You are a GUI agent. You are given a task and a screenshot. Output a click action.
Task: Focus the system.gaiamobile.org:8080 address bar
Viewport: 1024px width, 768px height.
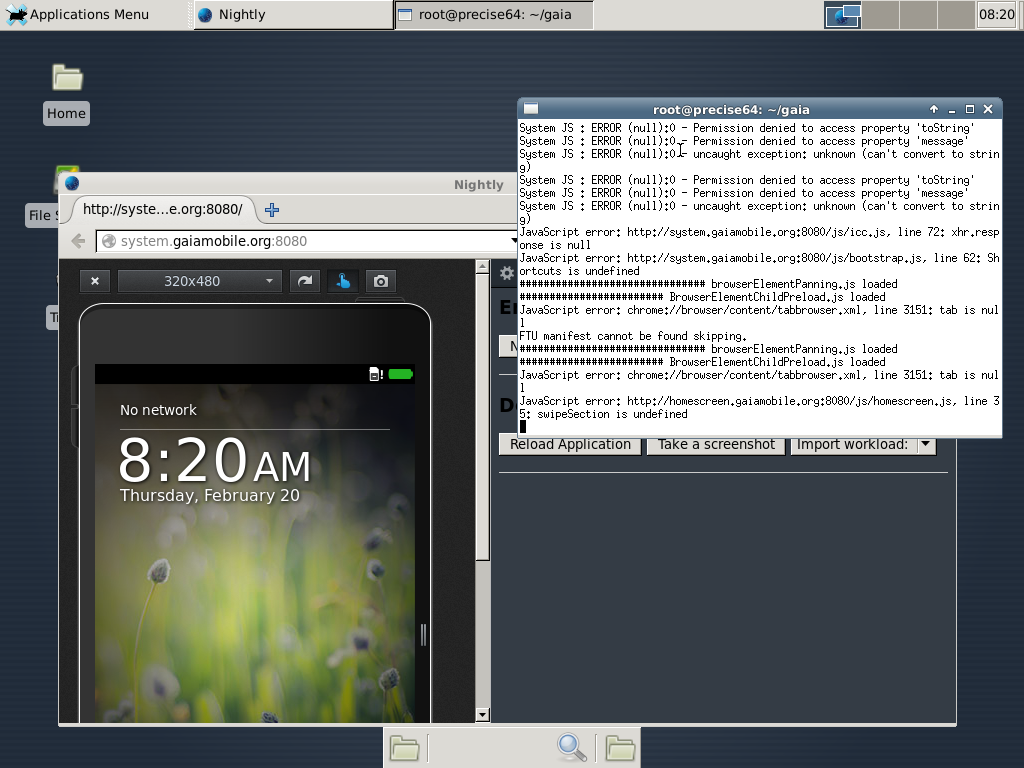(x=307, y=241)
